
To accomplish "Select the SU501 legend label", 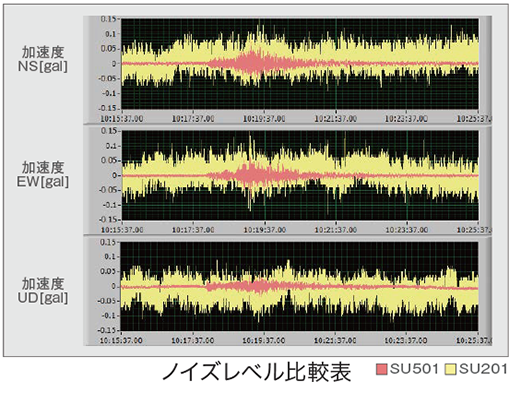I will [414, 369].
